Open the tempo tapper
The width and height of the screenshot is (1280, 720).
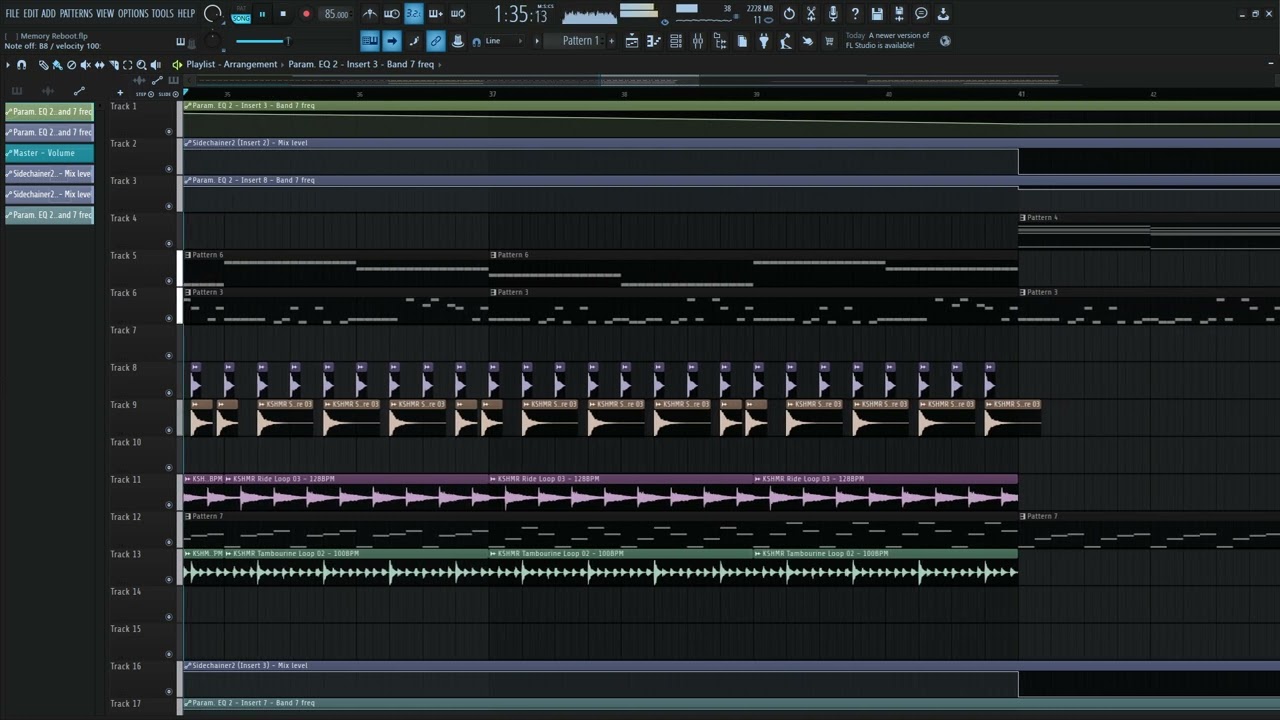[785, 41]
